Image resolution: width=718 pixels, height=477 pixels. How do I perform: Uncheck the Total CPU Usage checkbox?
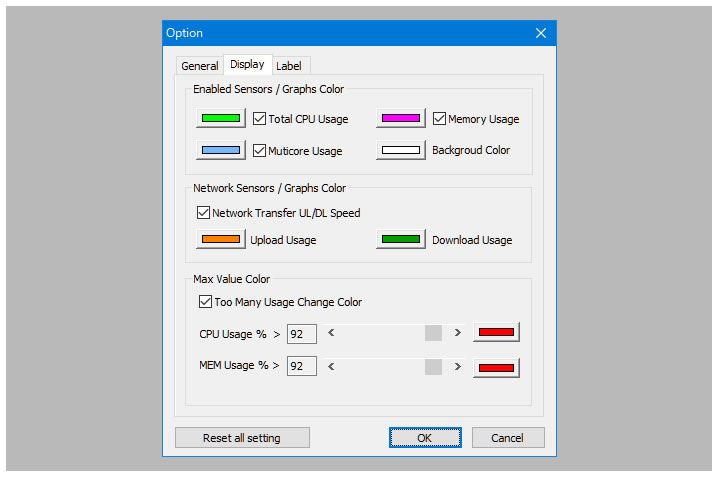pyautogui.click(x=260, y=119)
